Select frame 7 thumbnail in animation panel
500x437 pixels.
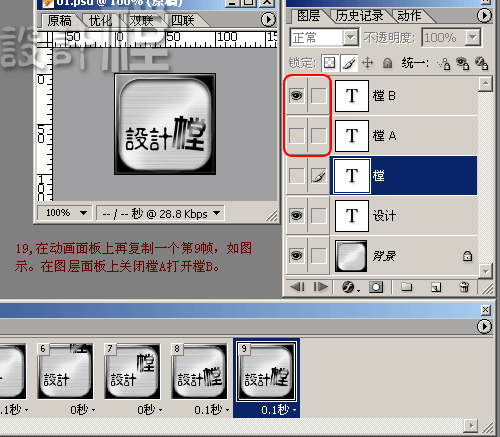tap(132, 371)
